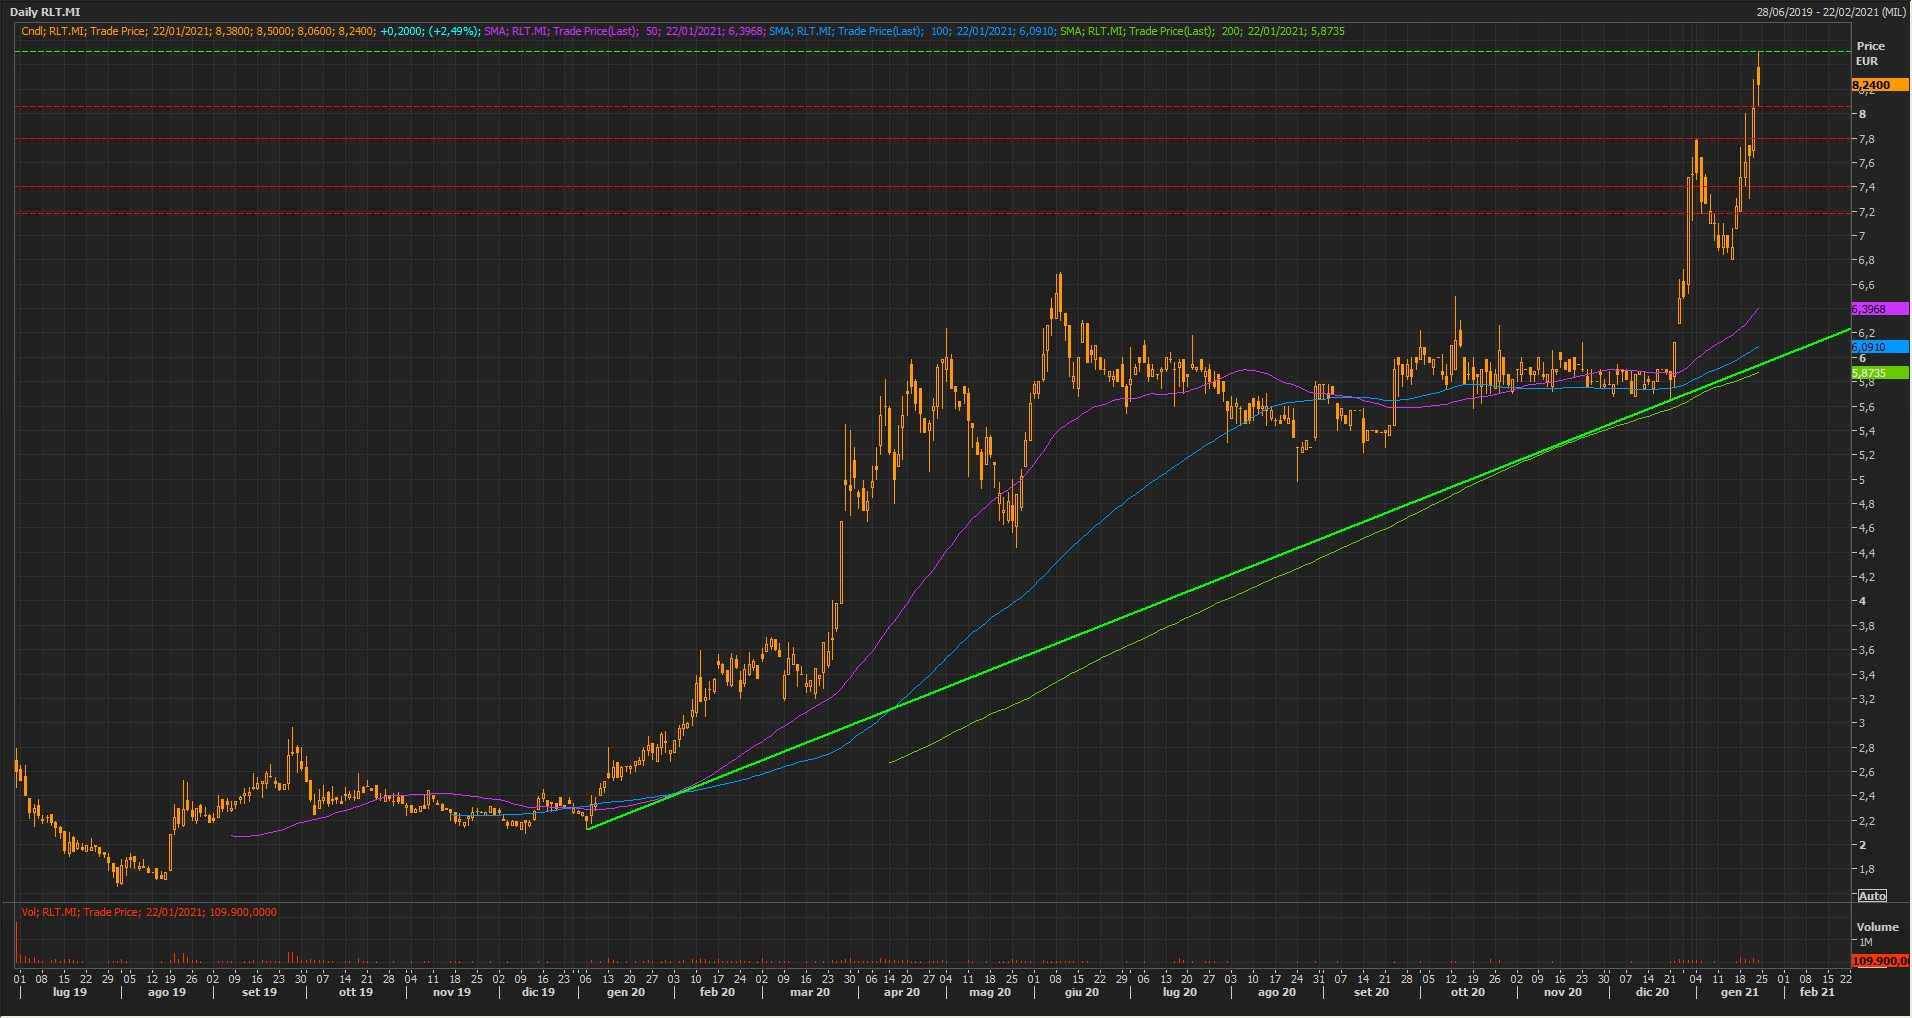Select the thick green ascending trendline
The image size is (1912, 1018).
point(1219,578)
